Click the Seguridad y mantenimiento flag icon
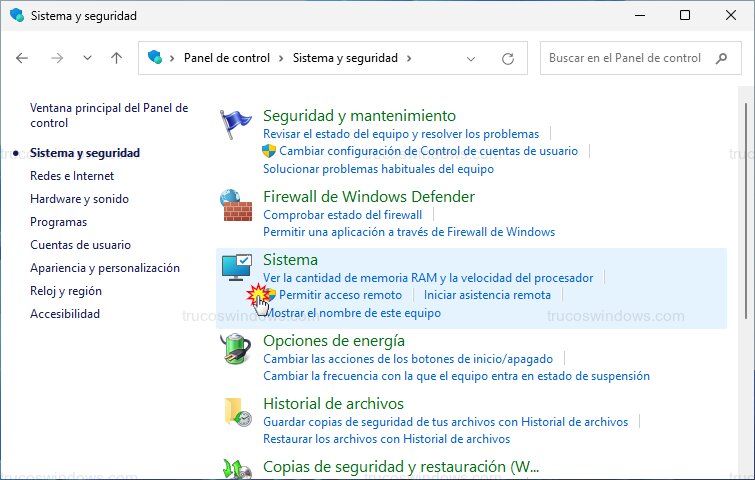Viewport: 755px width, 480px height. click(x=235, y=124)
